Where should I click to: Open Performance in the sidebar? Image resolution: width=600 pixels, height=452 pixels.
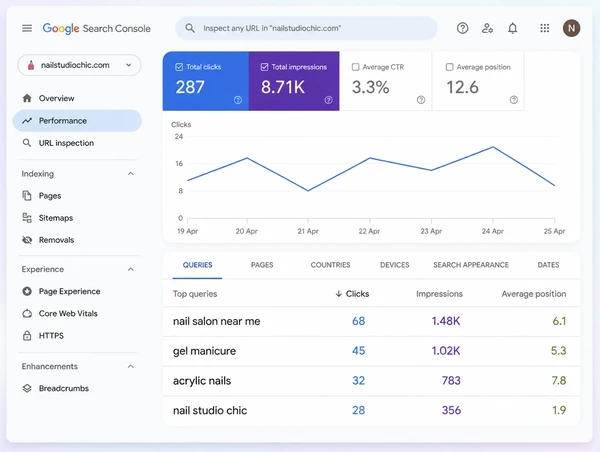(77, 121)
